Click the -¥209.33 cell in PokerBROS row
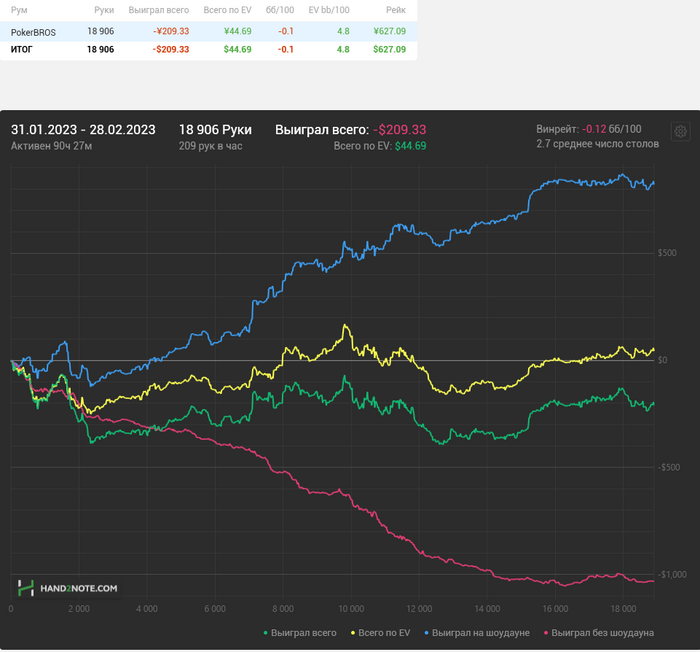The image size is (700, 652). [171, 31]
